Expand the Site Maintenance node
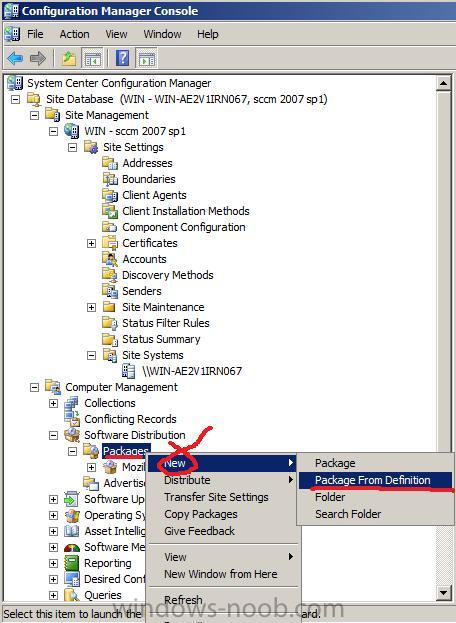 pos(91,307)
